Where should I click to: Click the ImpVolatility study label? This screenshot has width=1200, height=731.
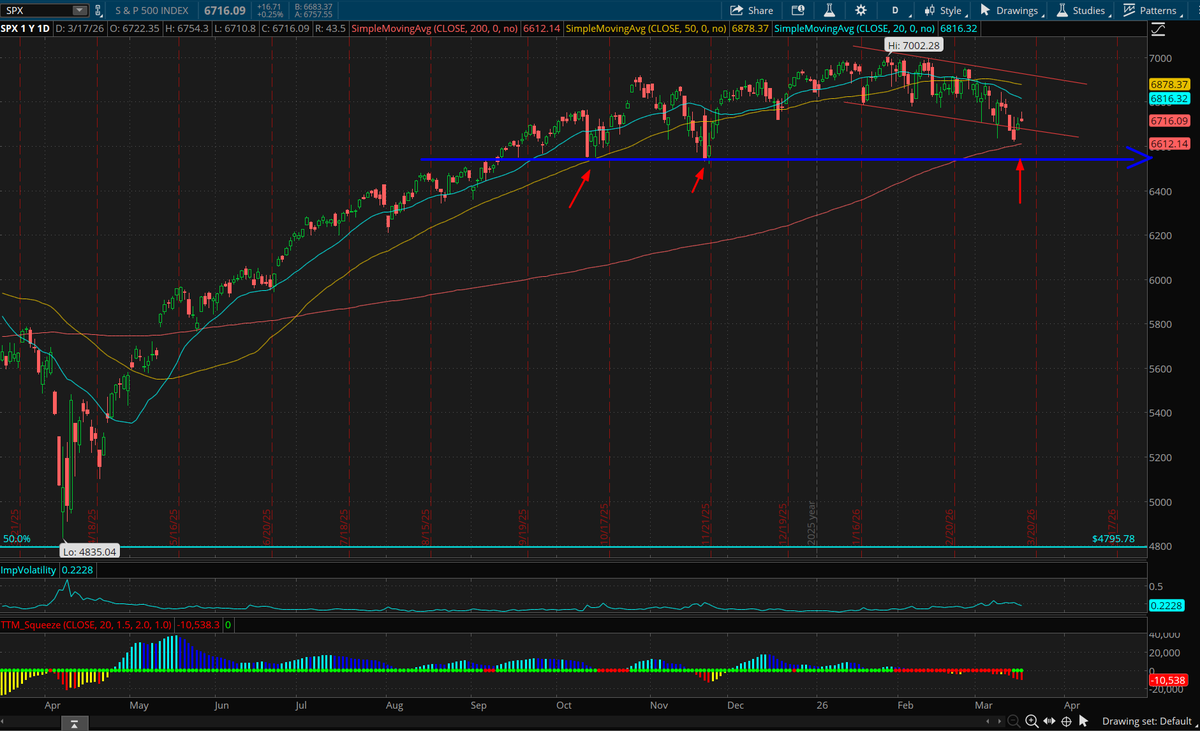(28, 570)
